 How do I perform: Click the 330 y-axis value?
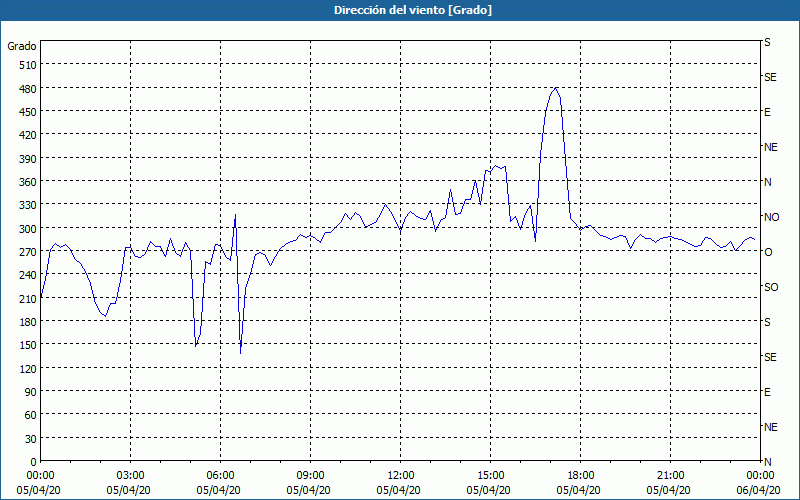click(28, 205)
